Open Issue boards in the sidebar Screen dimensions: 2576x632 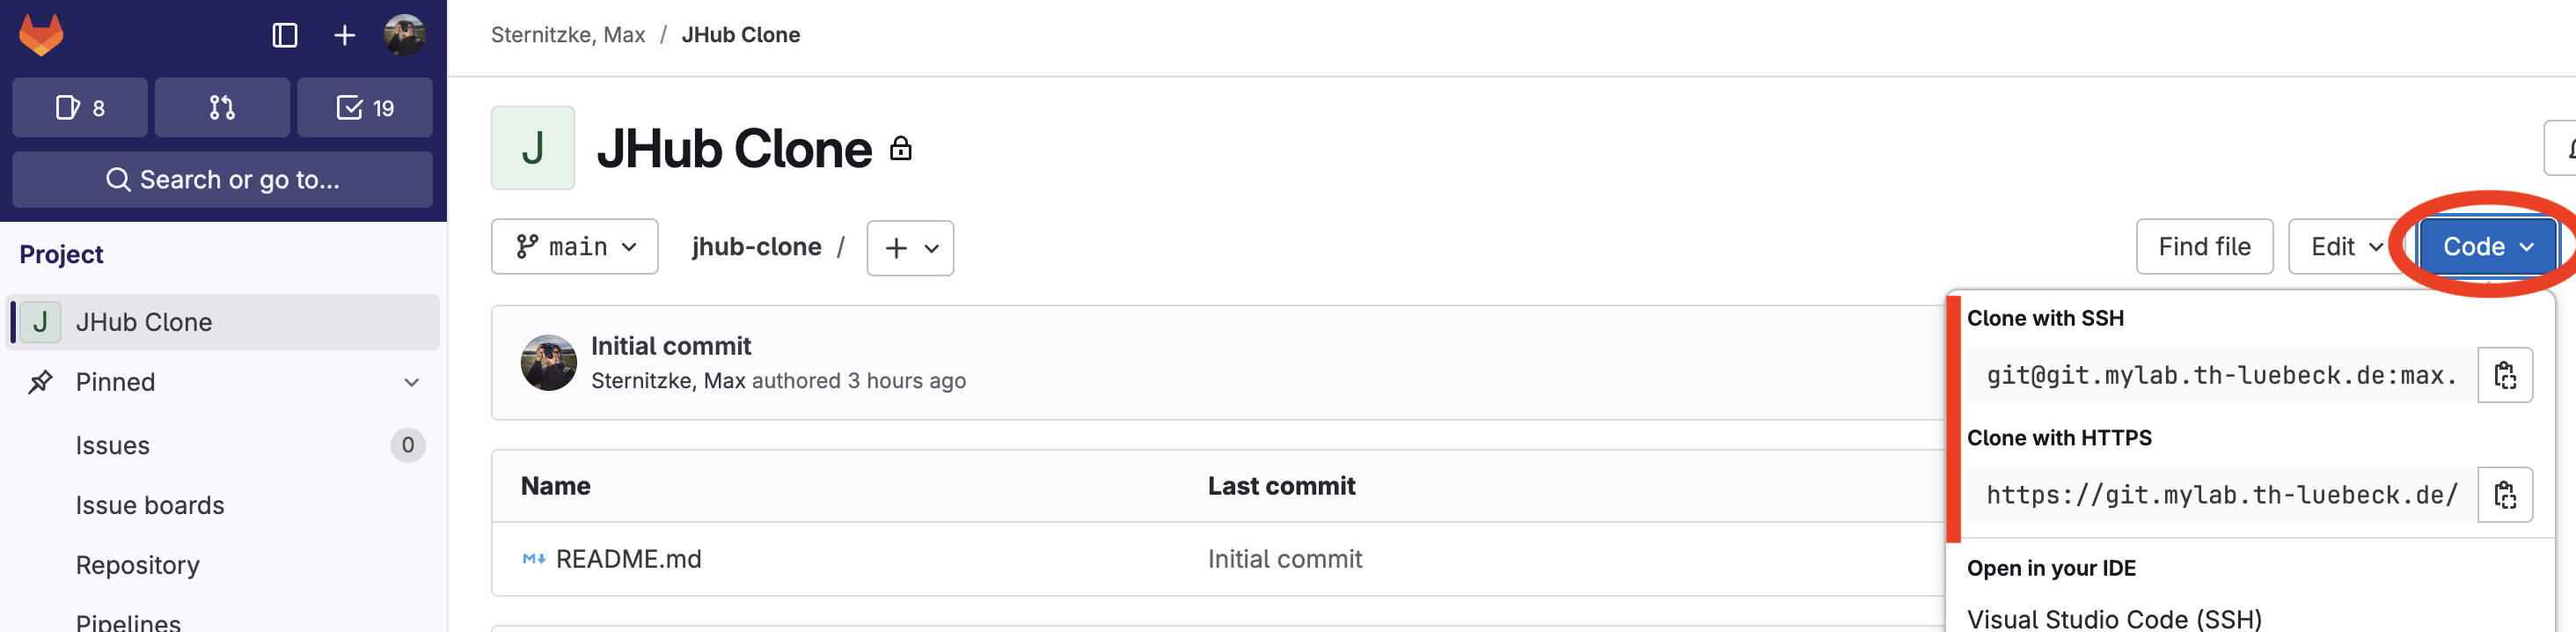[150, 505]
